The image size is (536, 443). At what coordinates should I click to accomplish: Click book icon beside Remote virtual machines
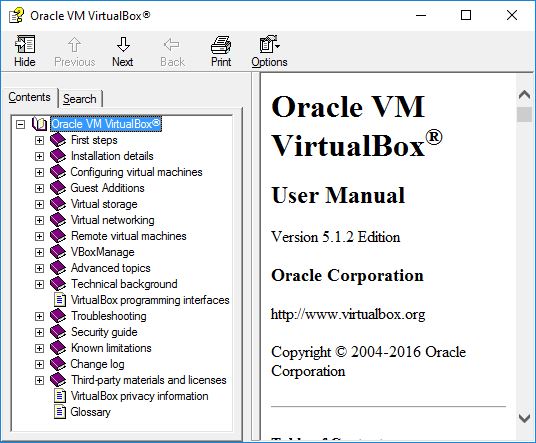(x=58, y=236)
